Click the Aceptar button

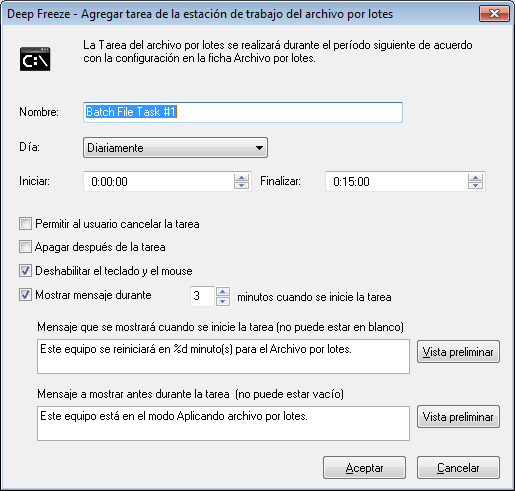click(x=364, y=468)
